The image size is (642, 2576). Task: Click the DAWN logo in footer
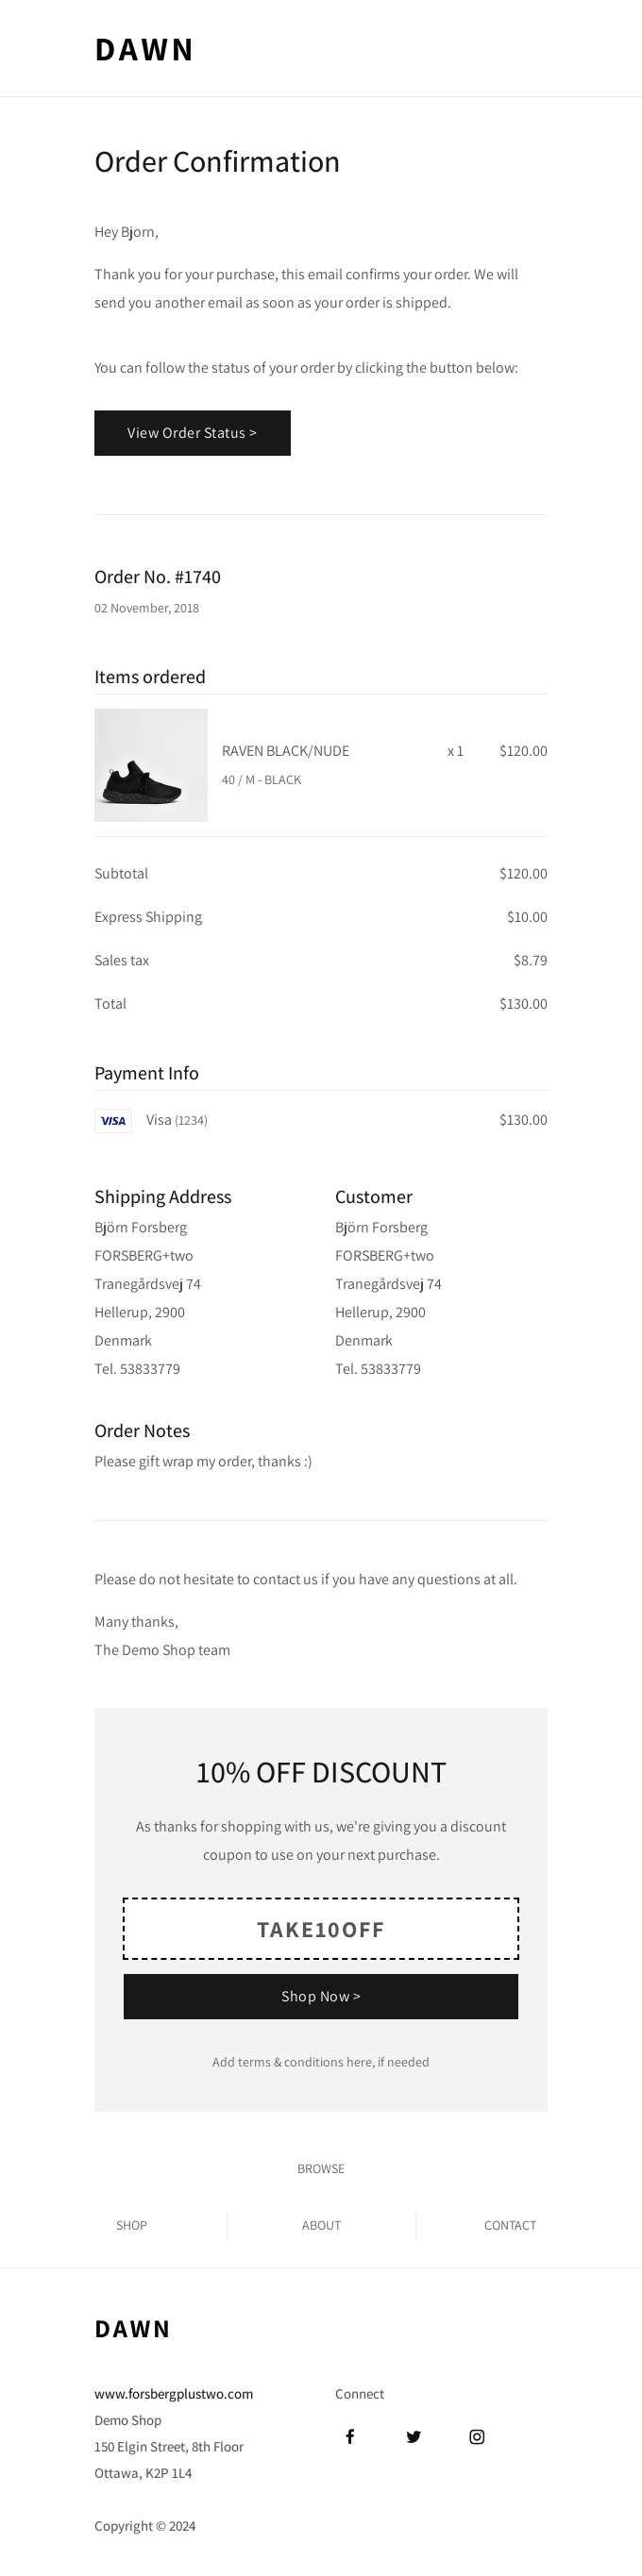132,2329
